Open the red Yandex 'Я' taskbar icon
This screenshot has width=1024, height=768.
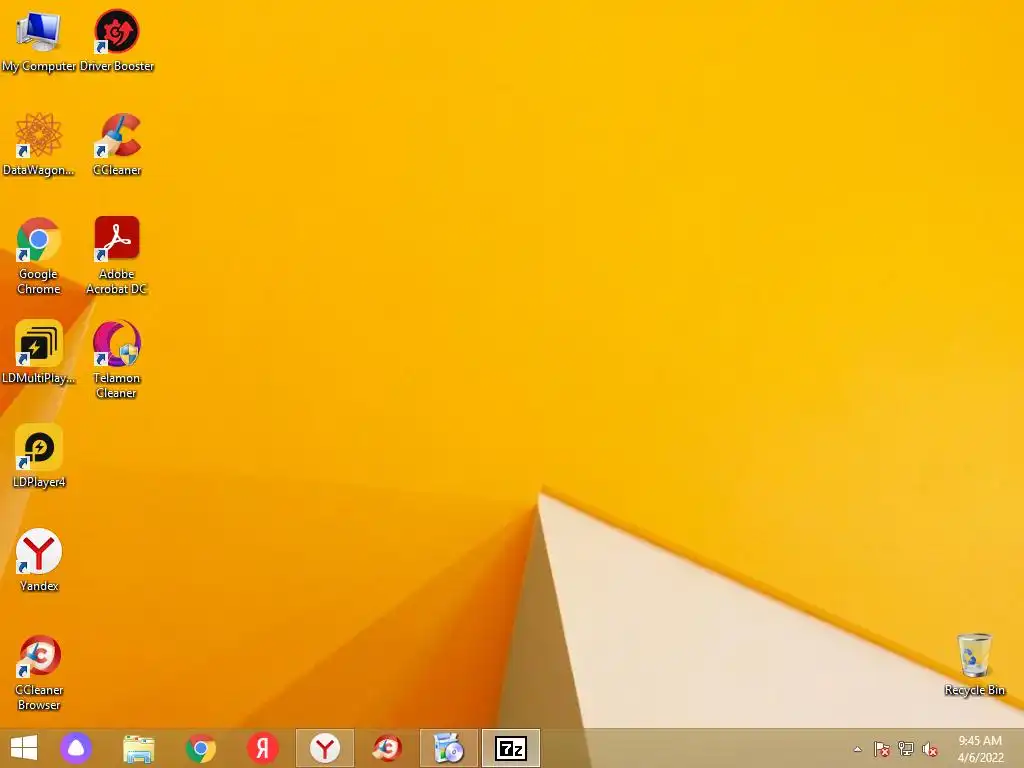tap(263, 748)
